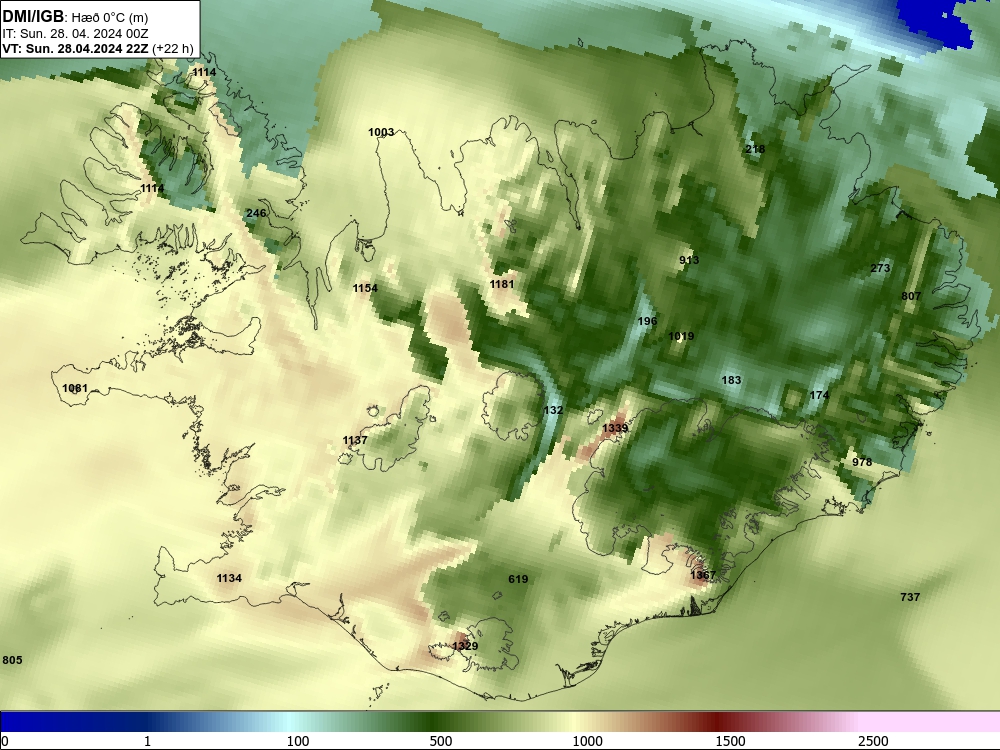
Task: Click the 805 value on the left edge
Action: point(12,660)
